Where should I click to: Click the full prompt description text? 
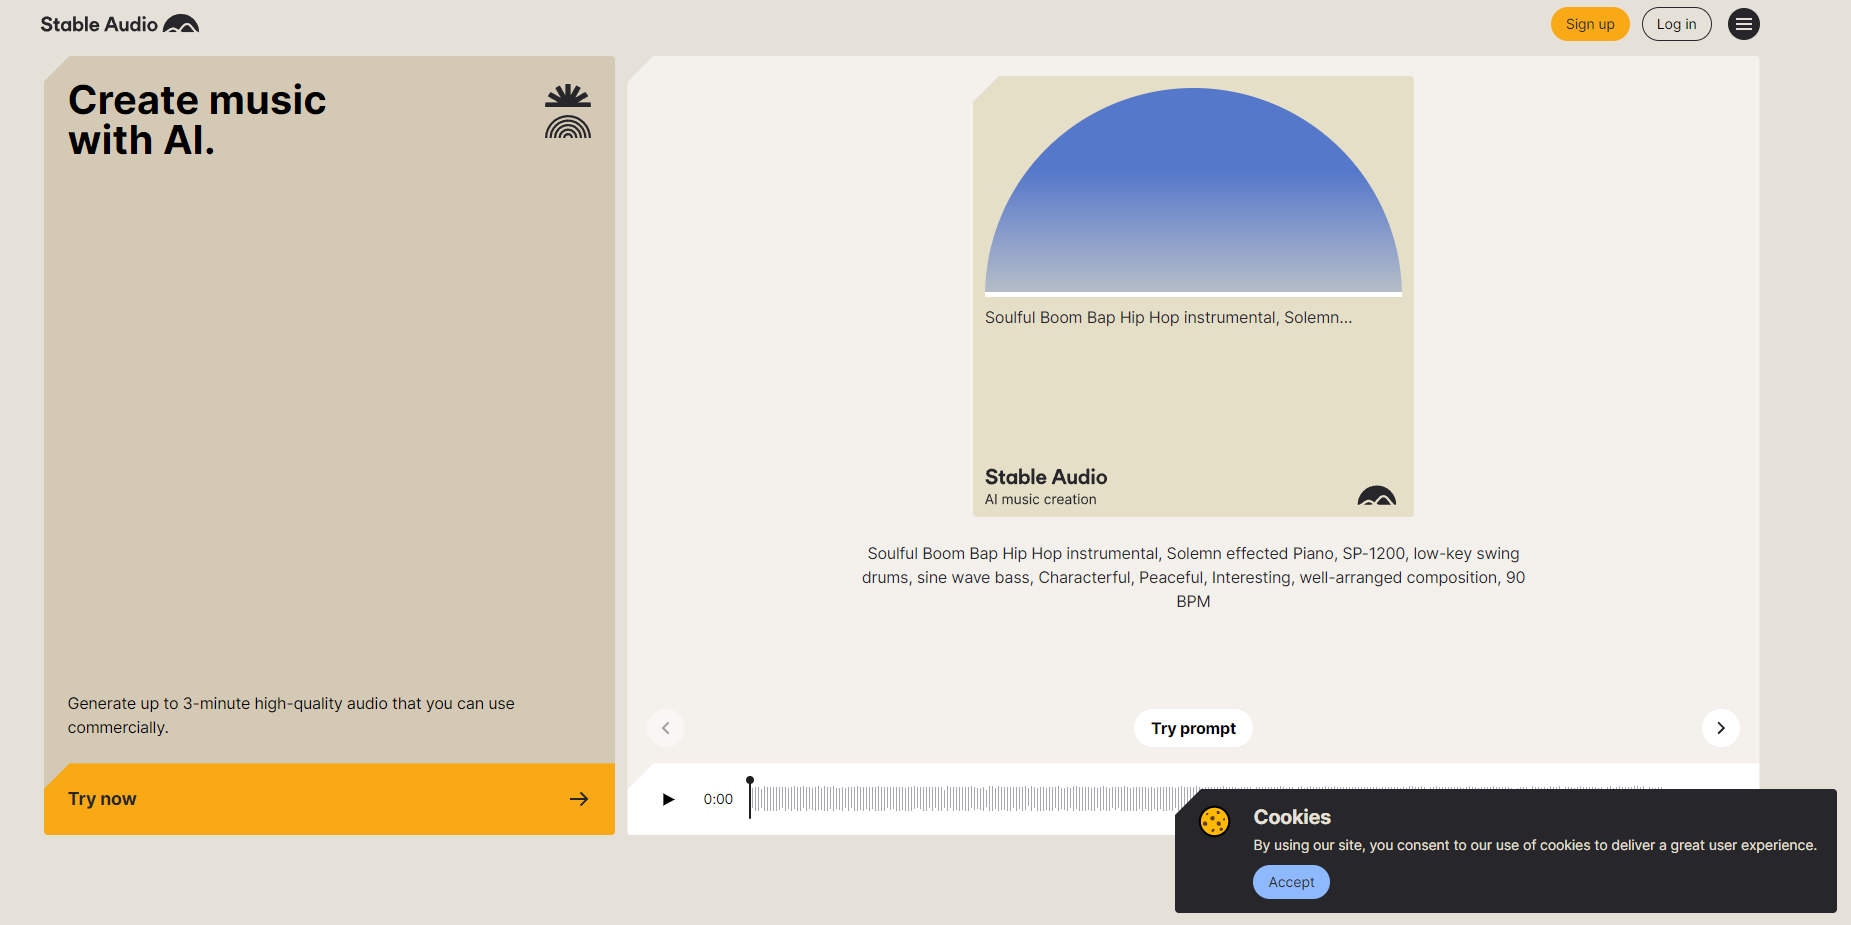[x=1193, y=577]
